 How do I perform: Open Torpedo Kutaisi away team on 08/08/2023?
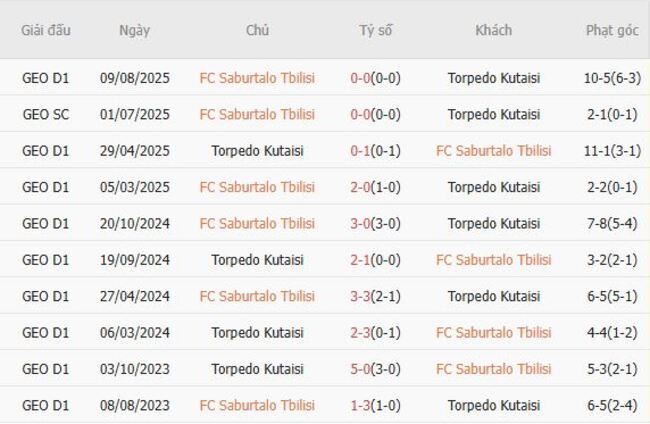point(493,405)
